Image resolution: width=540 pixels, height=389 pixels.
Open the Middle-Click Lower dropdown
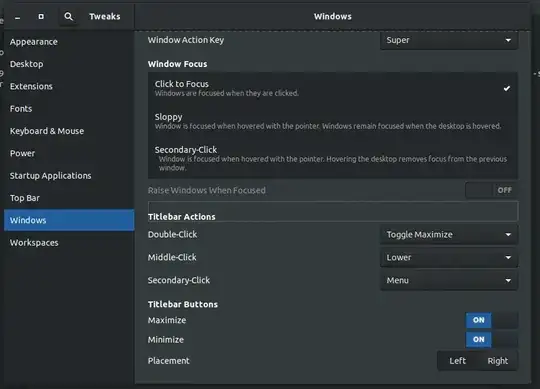(x=449, y=257)
